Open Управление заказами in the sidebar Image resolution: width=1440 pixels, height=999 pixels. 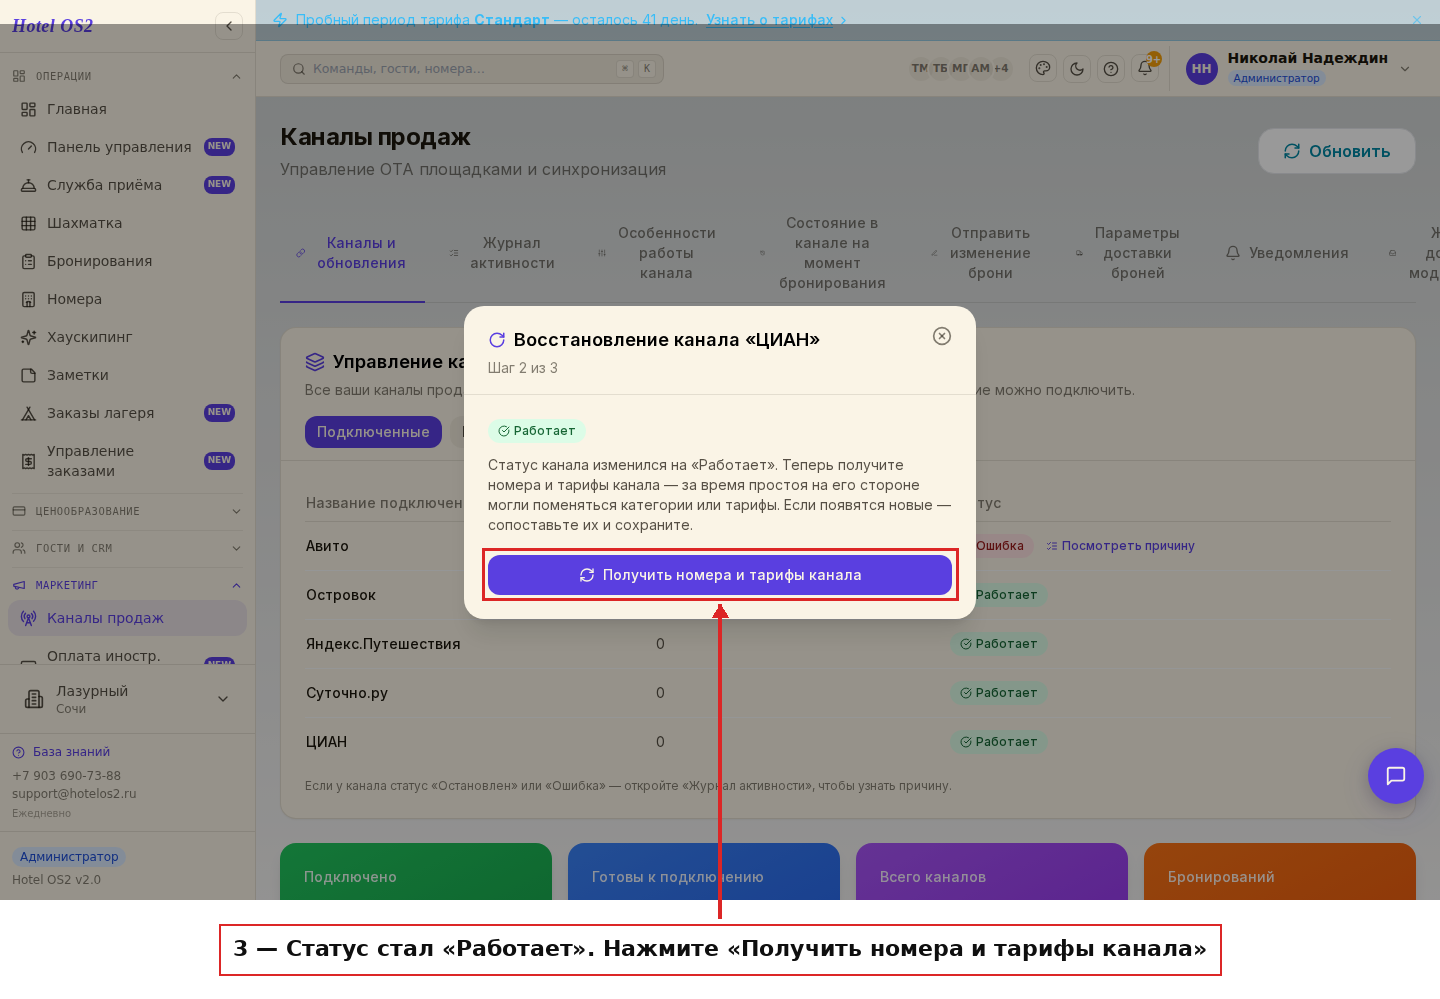click(x=127, y=461)
